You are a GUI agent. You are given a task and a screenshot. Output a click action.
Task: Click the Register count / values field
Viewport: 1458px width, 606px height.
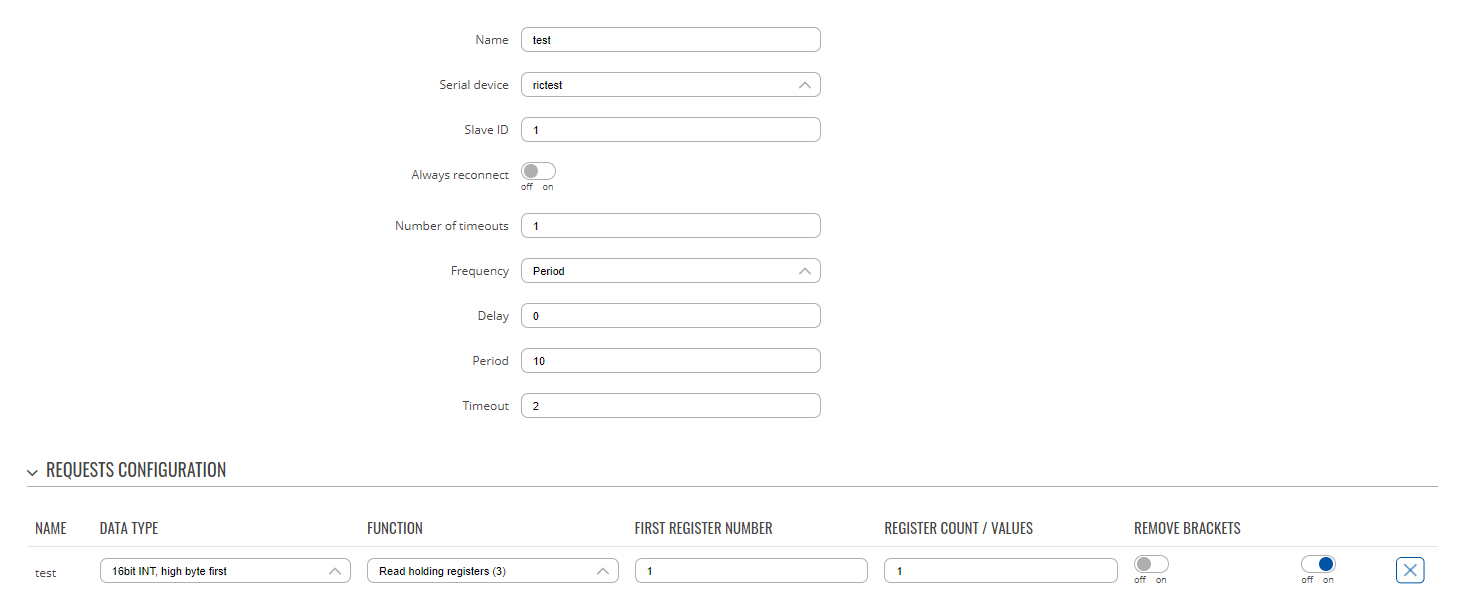click(x=1001, y=571)
